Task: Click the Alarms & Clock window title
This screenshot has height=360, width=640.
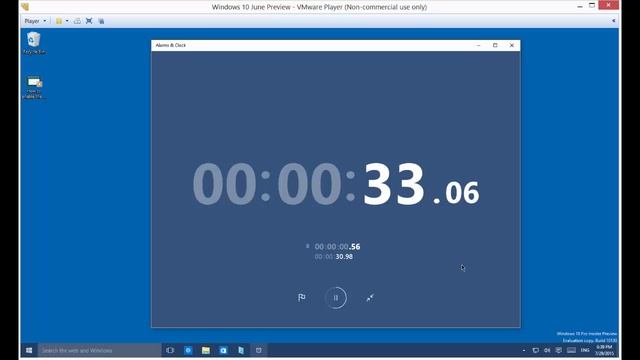Action: pyautogui.click(x=171, y=45)
